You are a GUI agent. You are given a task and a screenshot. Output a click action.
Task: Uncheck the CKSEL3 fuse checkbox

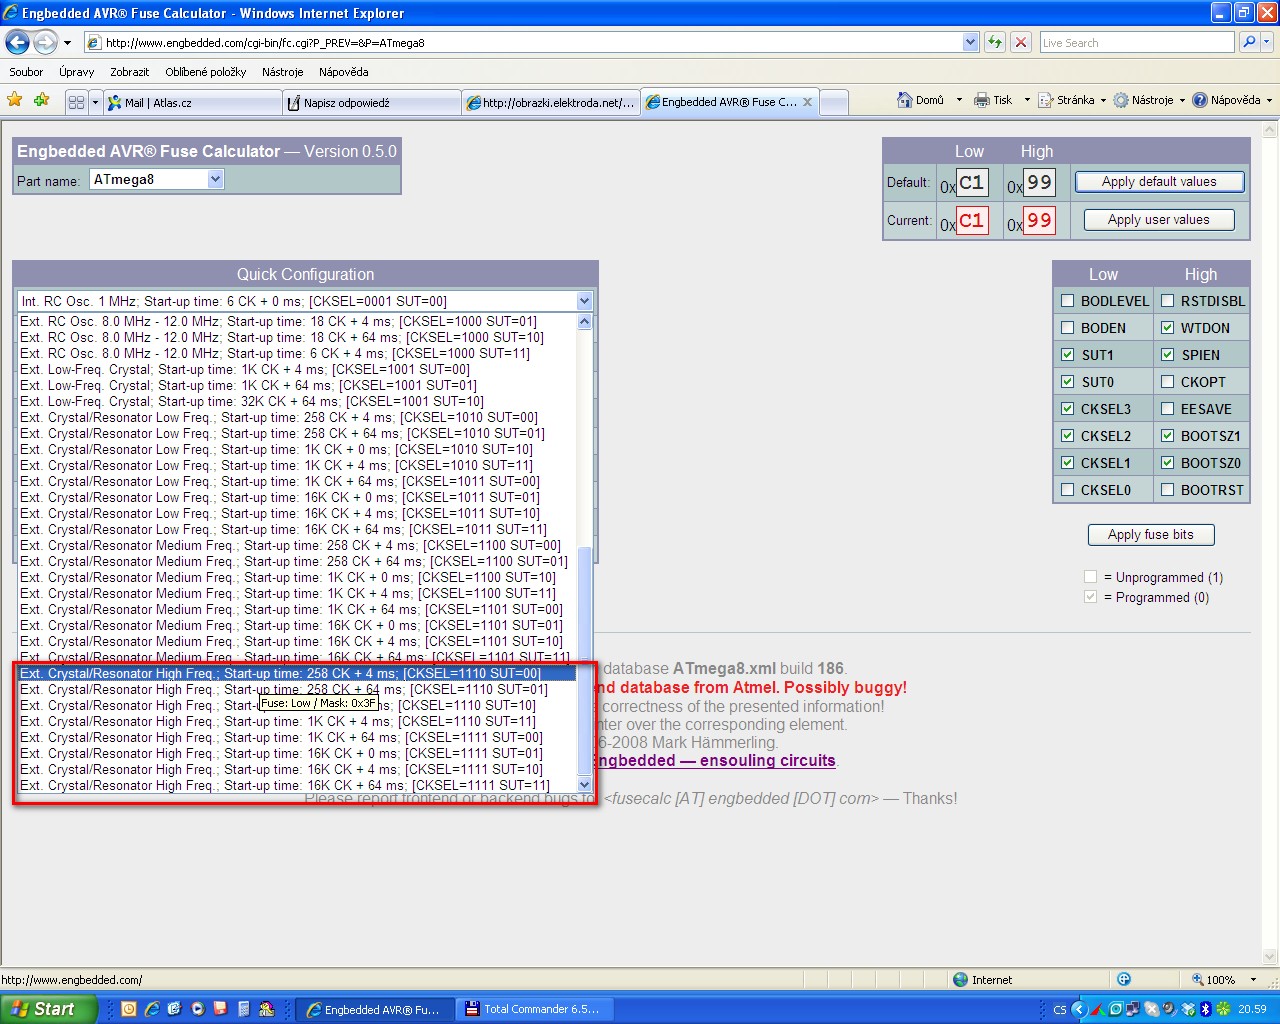click(x=1067, y=409)
